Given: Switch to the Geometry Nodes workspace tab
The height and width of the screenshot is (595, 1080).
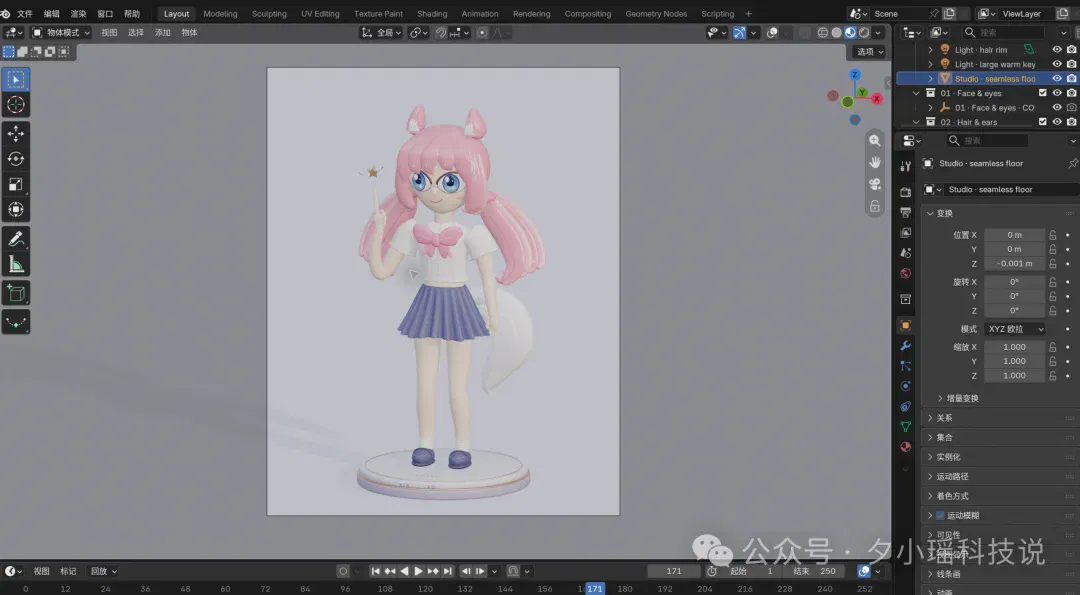Looking at the screenshot, I should click(656, 14).
